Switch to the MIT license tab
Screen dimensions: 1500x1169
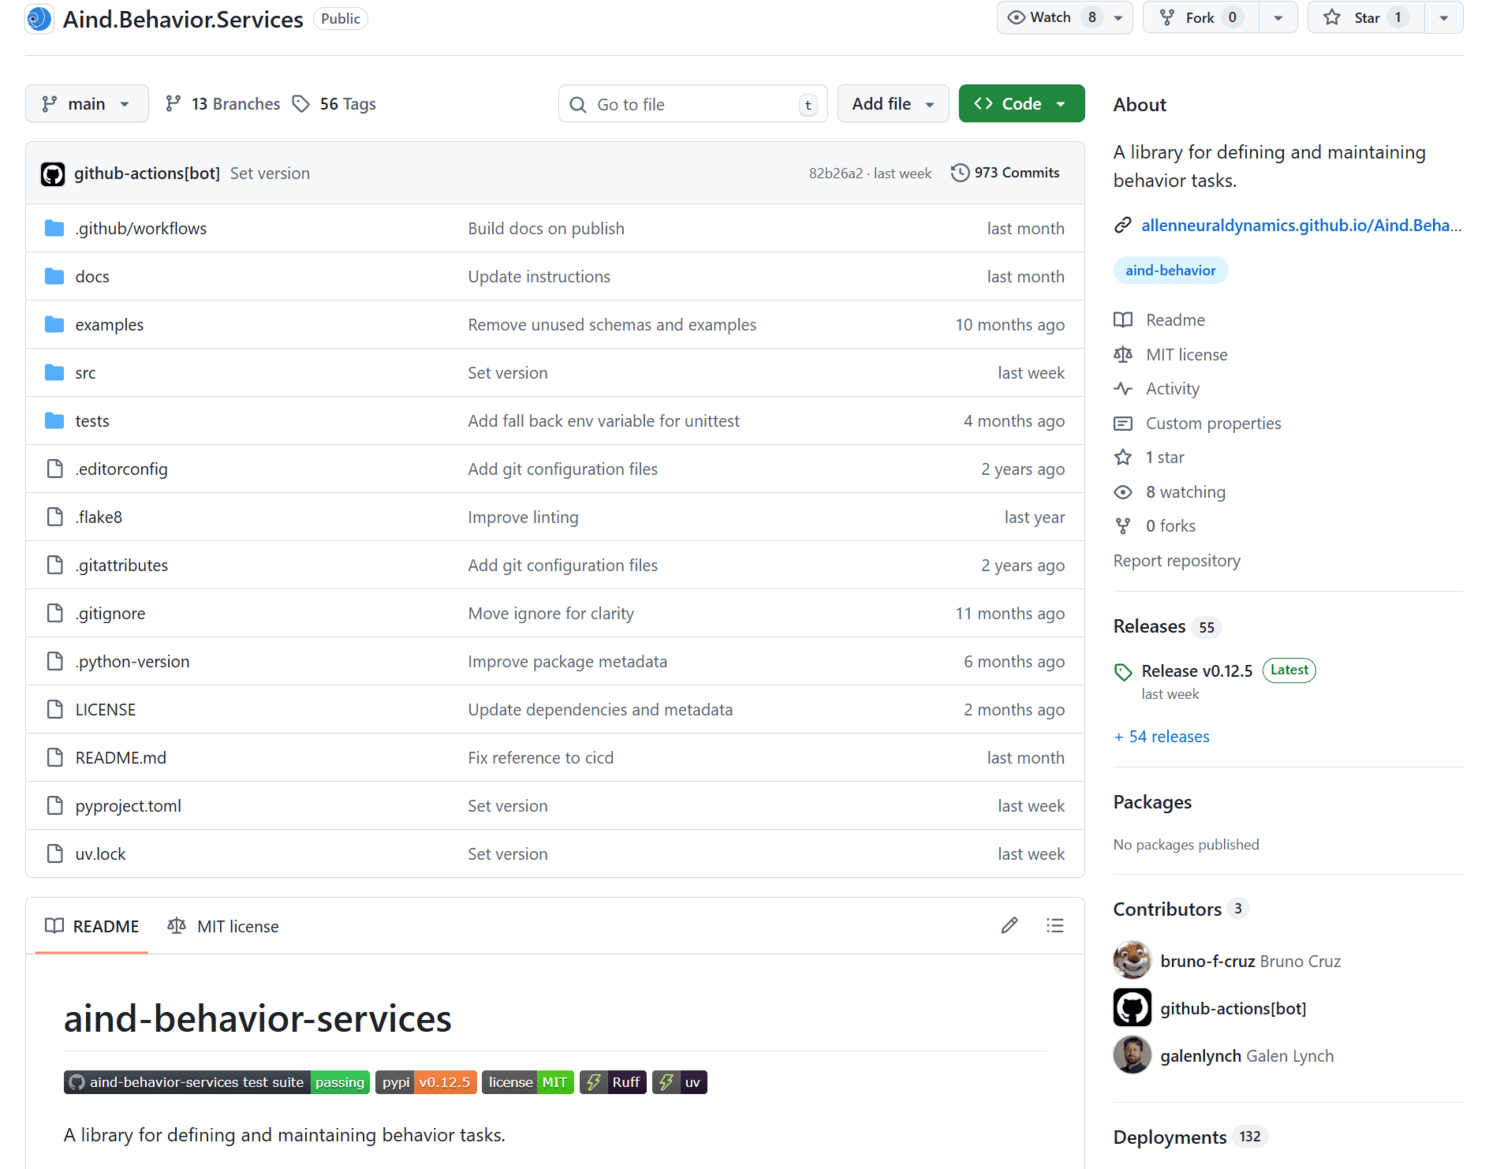223,926
